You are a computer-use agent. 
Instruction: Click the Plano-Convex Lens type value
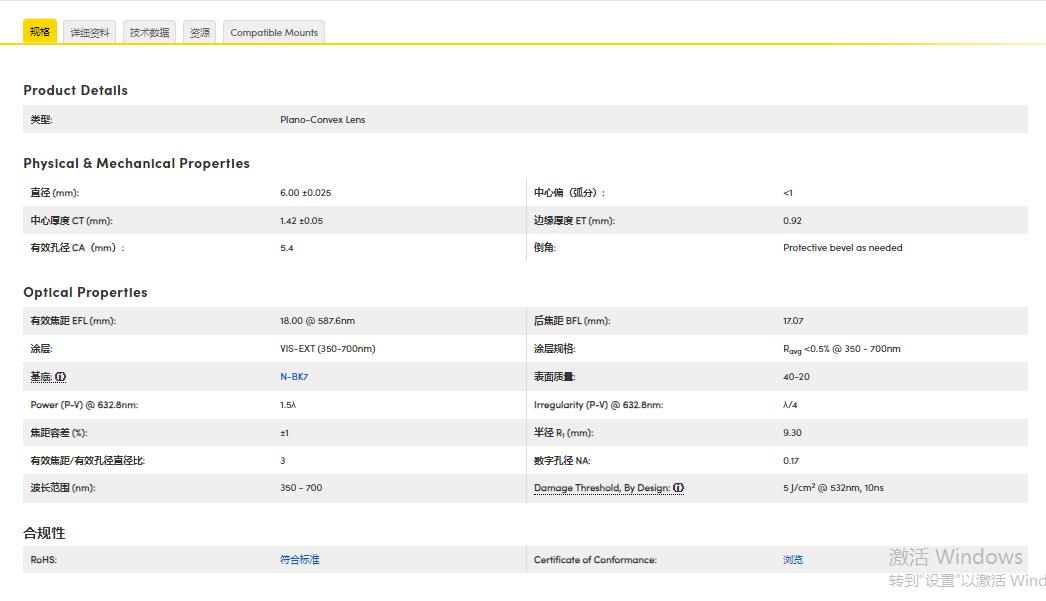coord(322,120)
